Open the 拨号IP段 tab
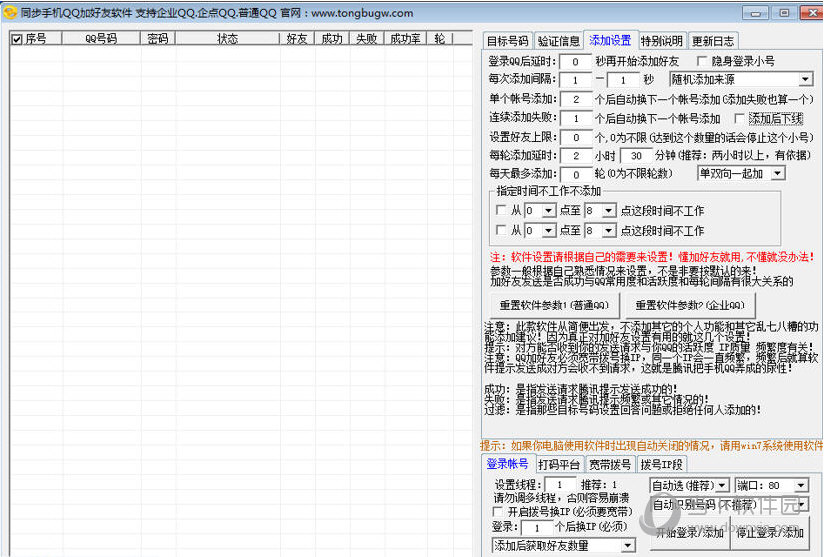 (x=661, y=465)
